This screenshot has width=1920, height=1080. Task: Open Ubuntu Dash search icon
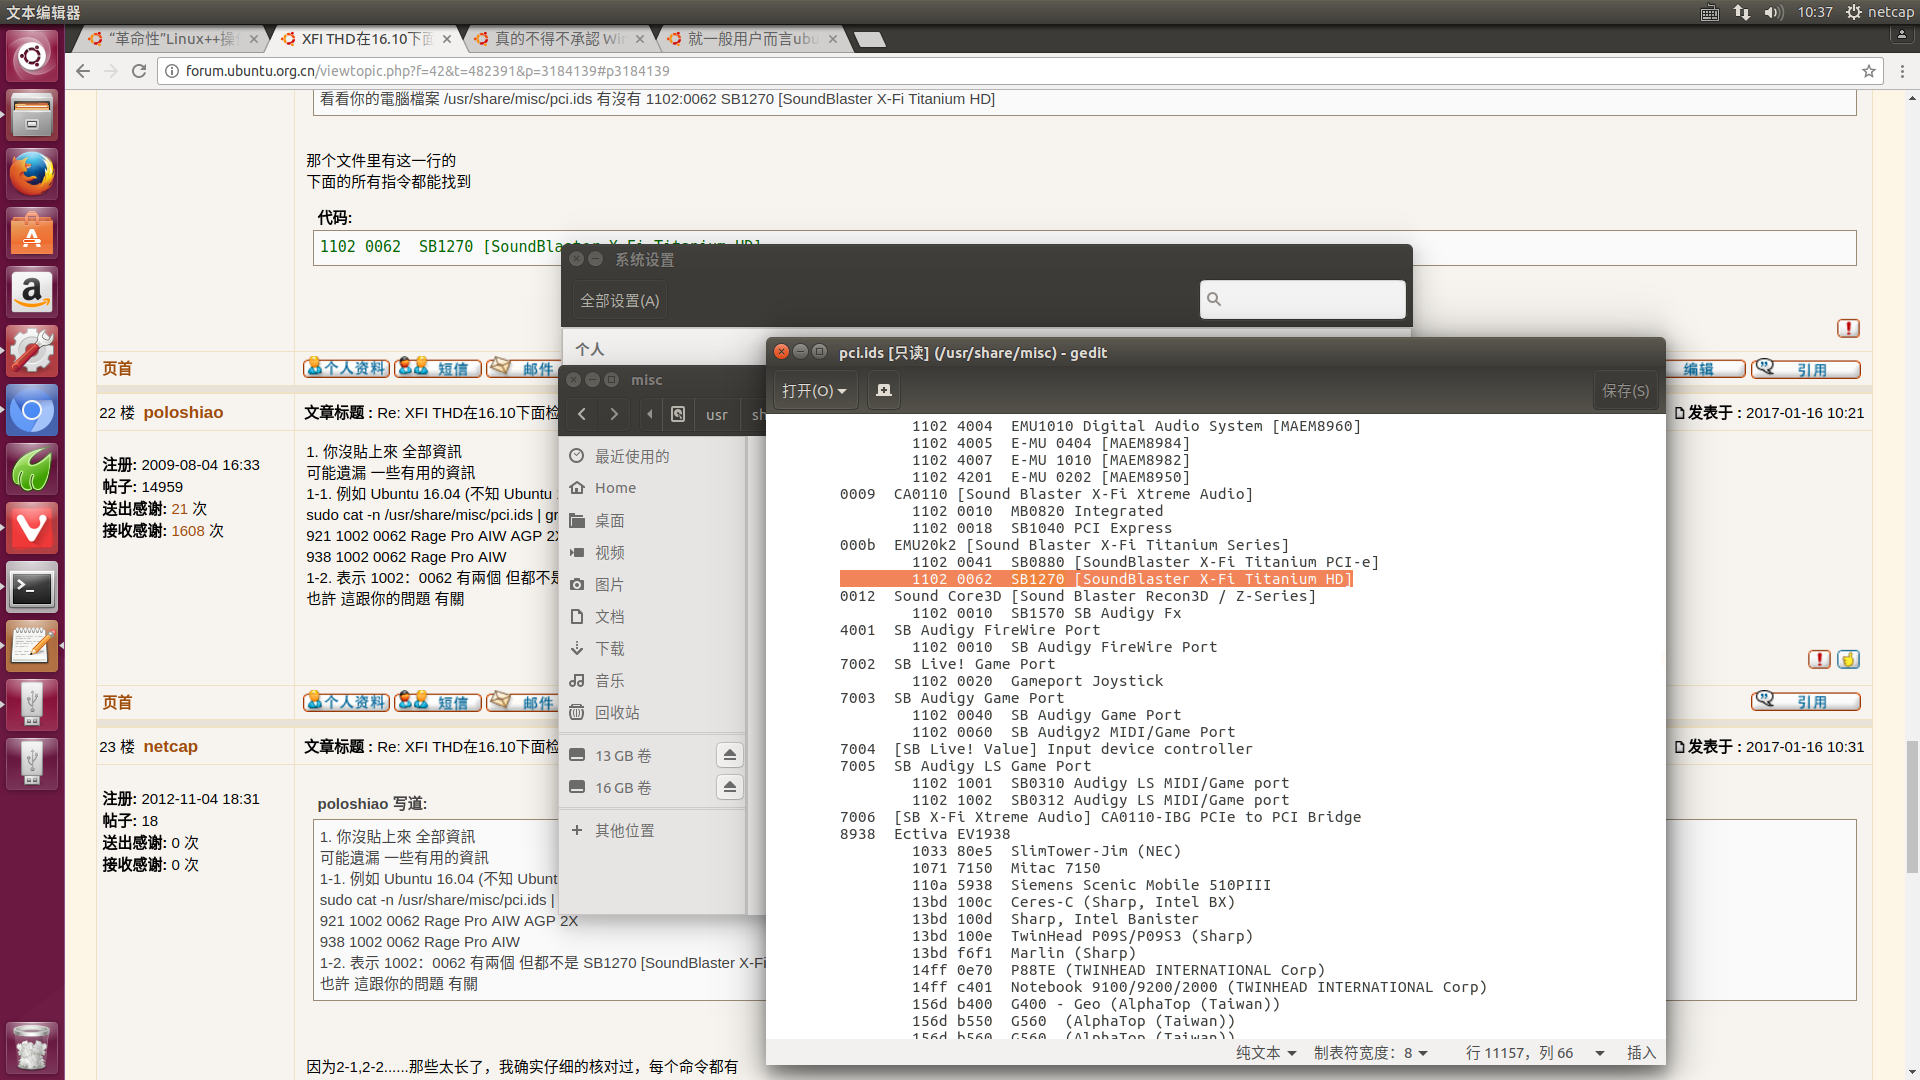coord(32,55)
